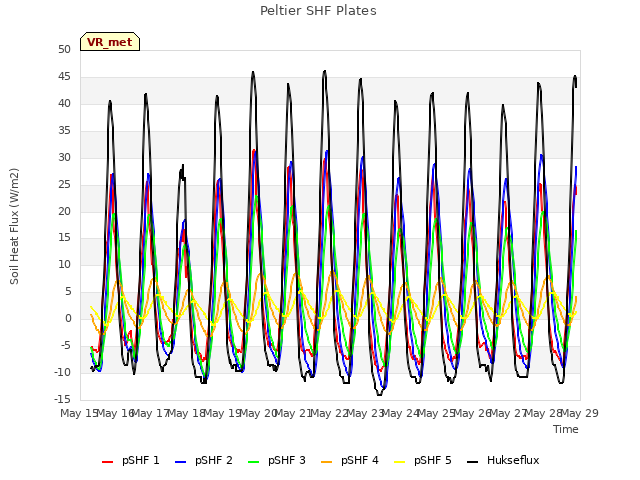Screen dimensions: 640x480
Task: Click the y-axis tick value 40
Action: pos(64,103)
